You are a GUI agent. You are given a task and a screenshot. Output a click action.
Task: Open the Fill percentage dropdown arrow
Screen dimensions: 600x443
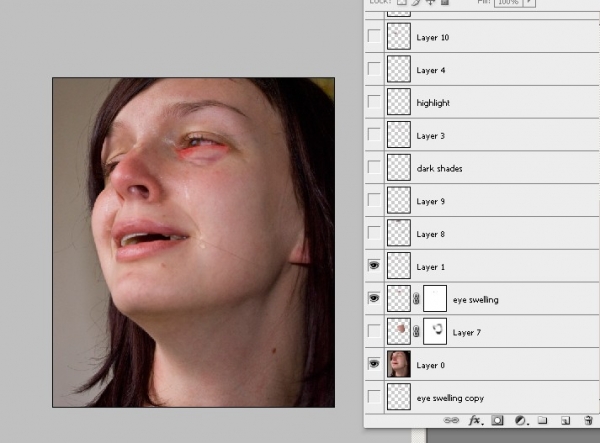tap(530, 2)
